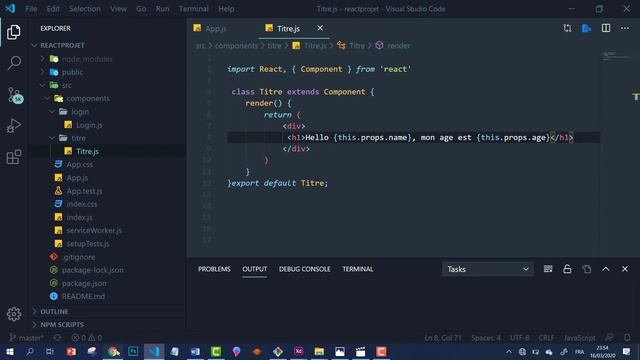The height and width of the screenshot is (360, 640).
Task: Switch to the PROBLEMS panel tab
Action: 214,269
